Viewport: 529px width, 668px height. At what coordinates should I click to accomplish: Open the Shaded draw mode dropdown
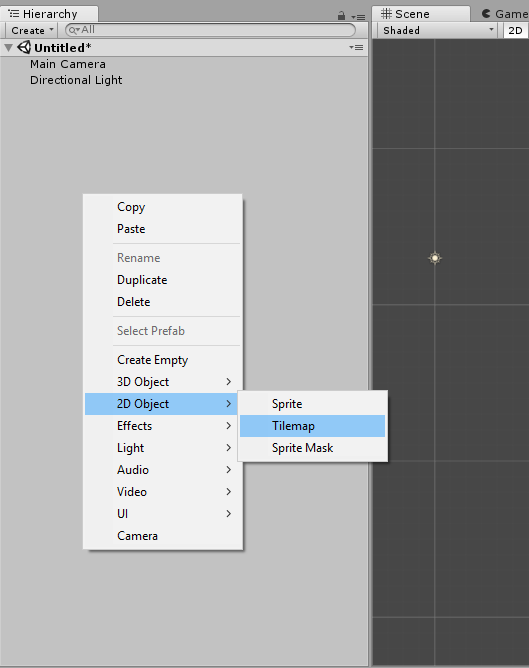[x=437, y=31]
